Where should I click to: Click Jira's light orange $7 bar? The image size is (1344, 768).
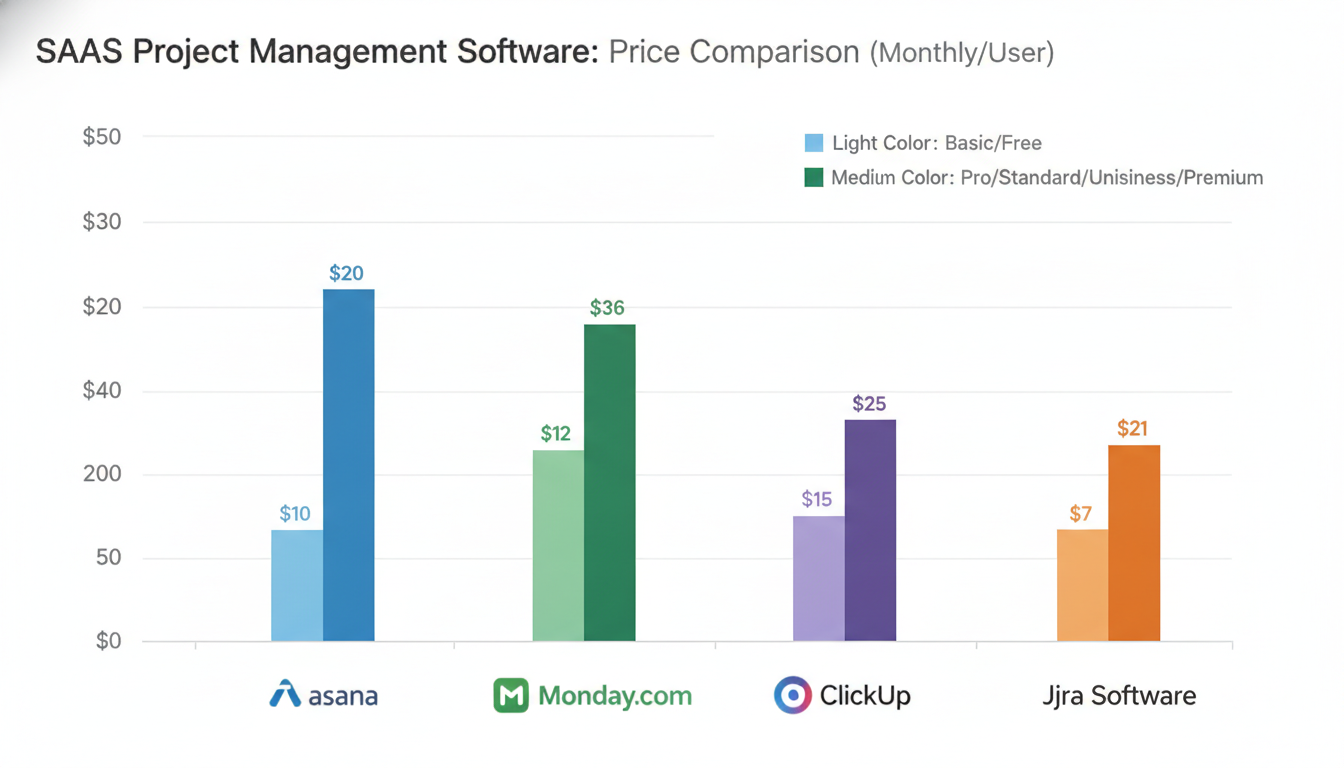tap(1083, 585)
